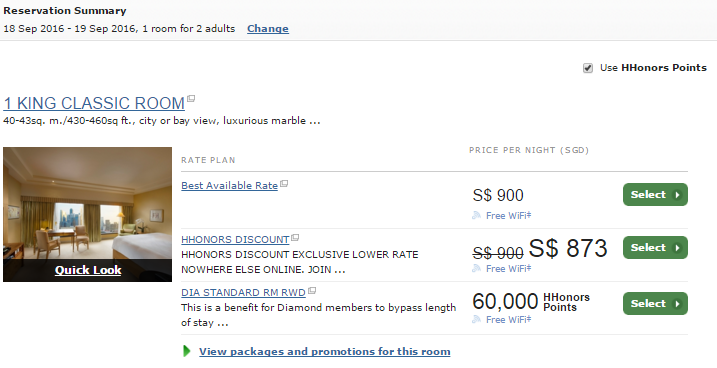Click green arrow beside View packages link
717x368 pixels.
pyautogui.click(x=187, y=351)
